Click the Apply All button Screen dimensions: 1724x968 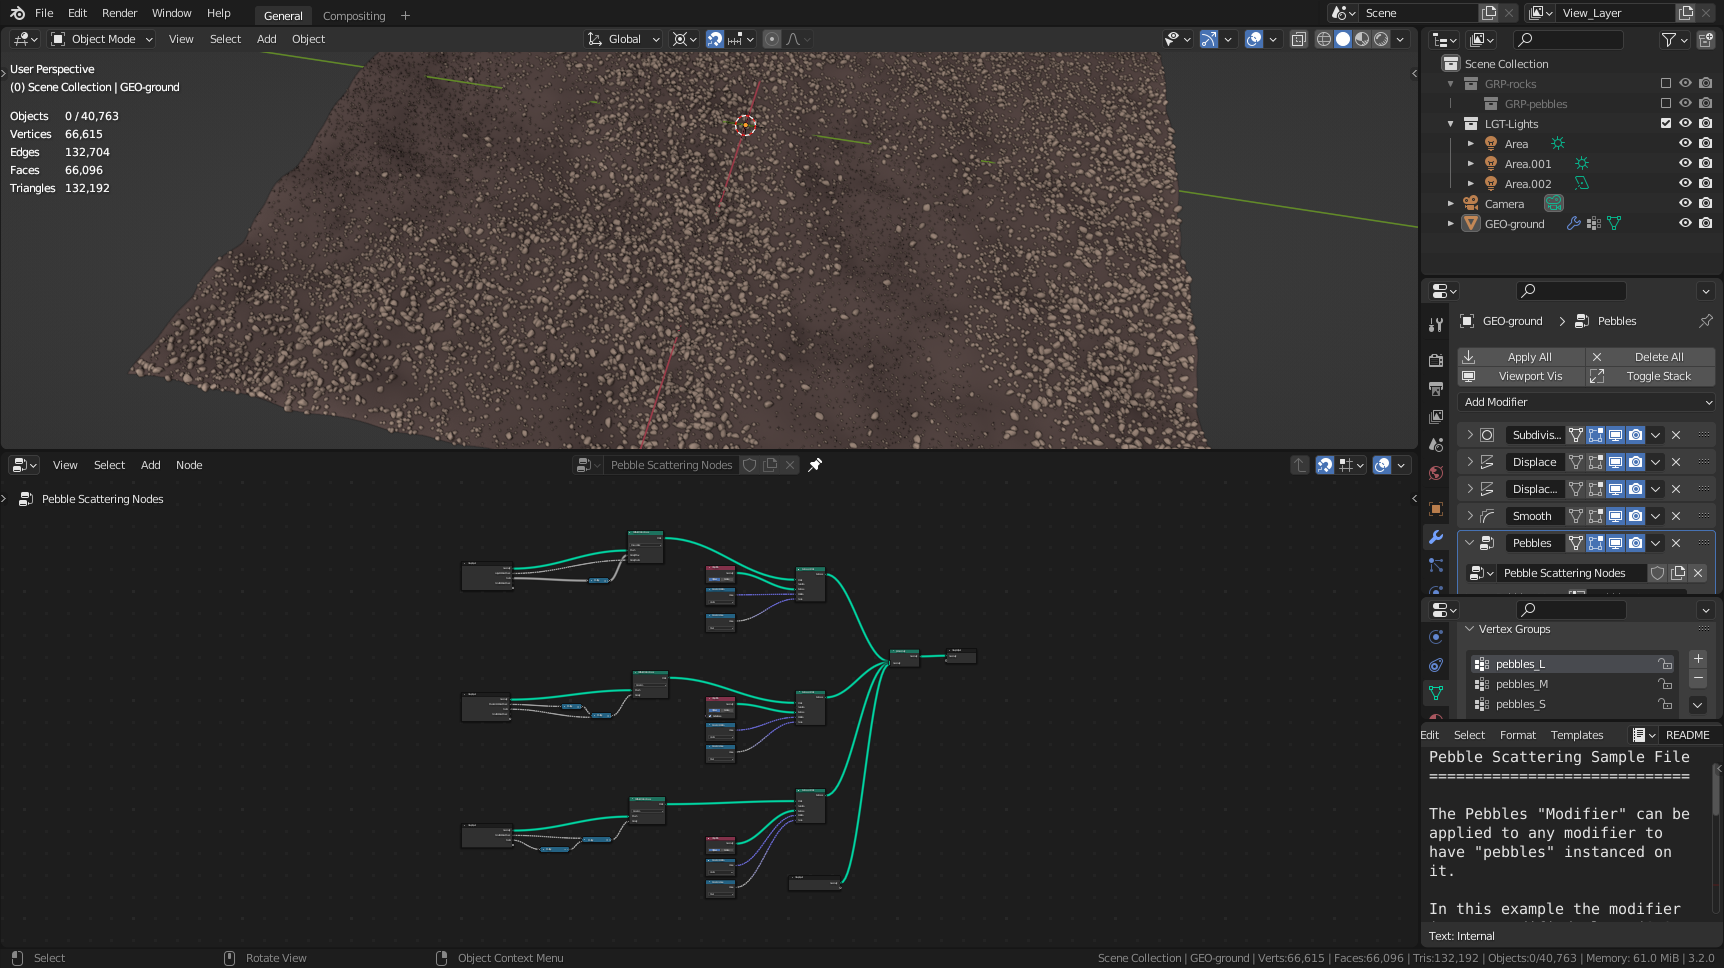pos(1529,357)
